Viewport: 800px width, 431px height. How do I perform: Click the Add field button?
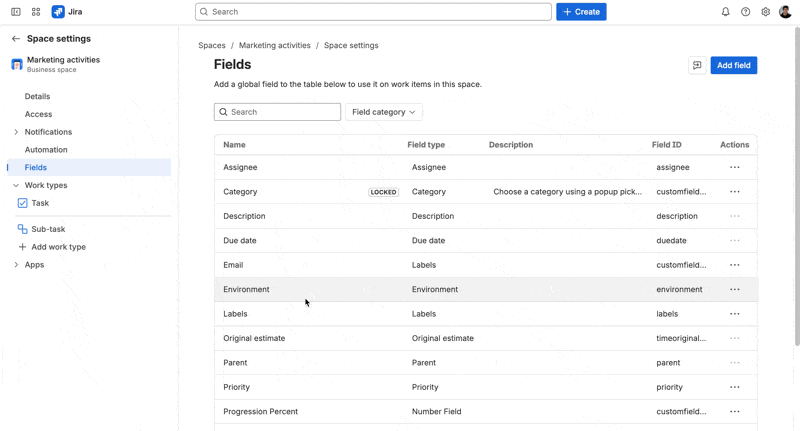tap(734, 65)
